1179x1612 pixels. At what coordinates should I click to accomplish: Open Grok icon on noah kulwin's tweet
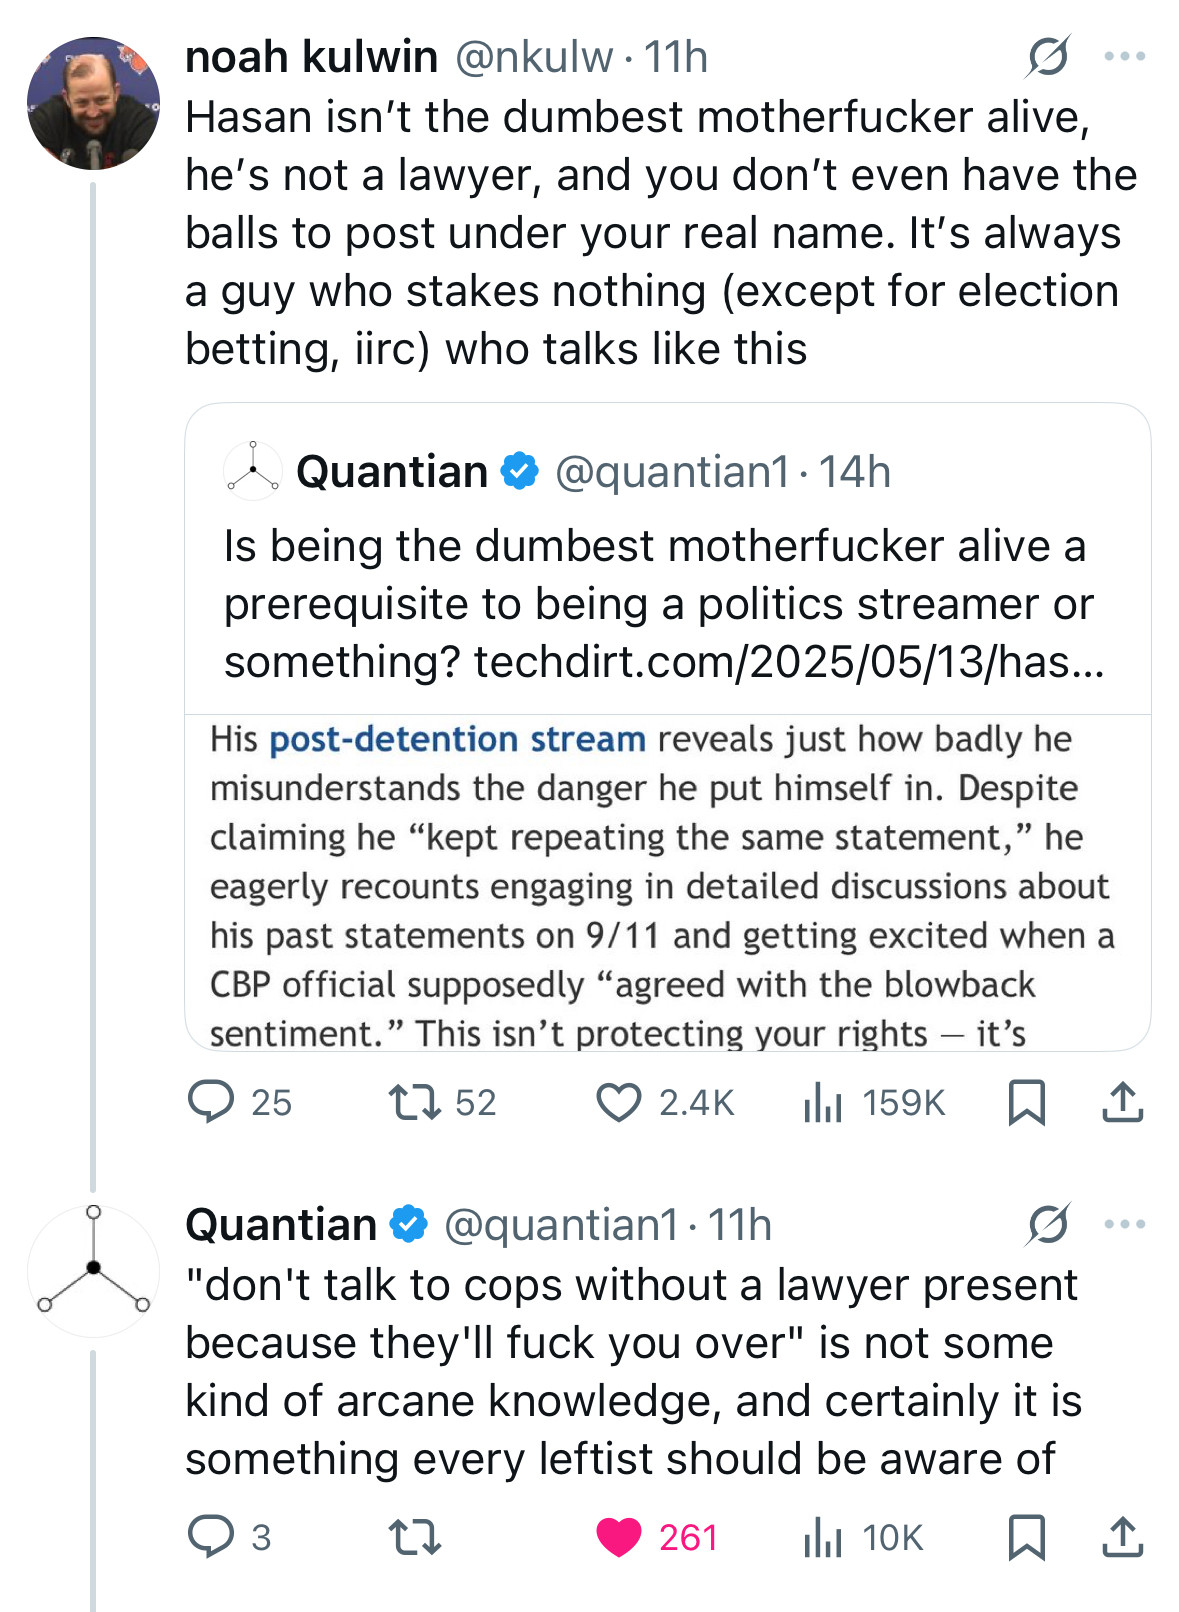(1047, 56)
